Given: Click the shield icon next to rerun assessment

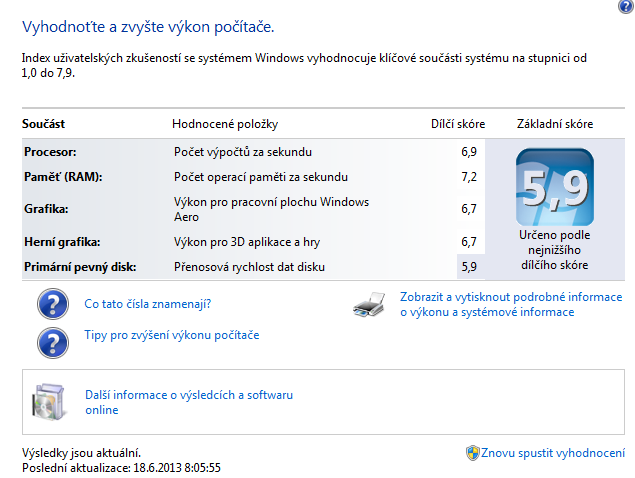Looking at the screenshot, I should [x=472, y=453].
